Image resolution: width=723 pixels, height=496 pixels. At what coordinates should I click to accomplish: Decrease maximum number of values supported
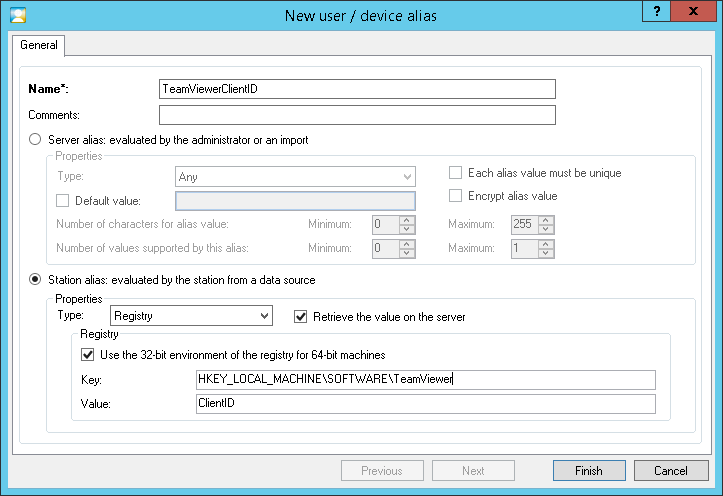coord(545,253)
